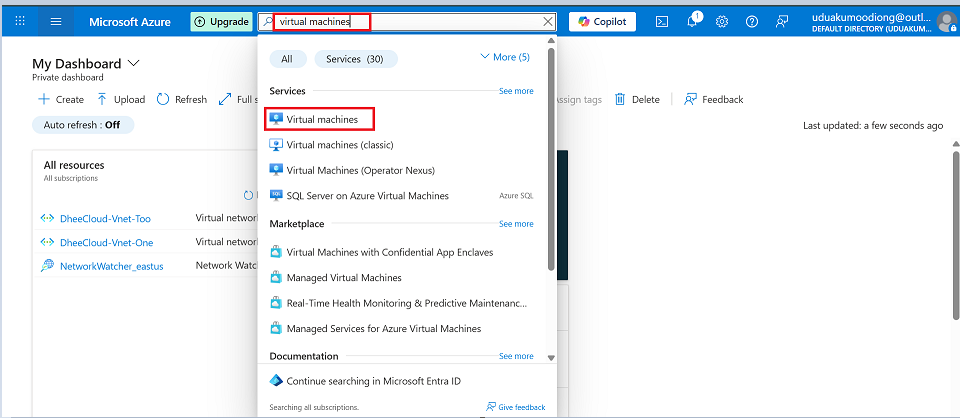Screen dimensions: 960x418
Task: Delete the dashboard
Action: (637, 100)
